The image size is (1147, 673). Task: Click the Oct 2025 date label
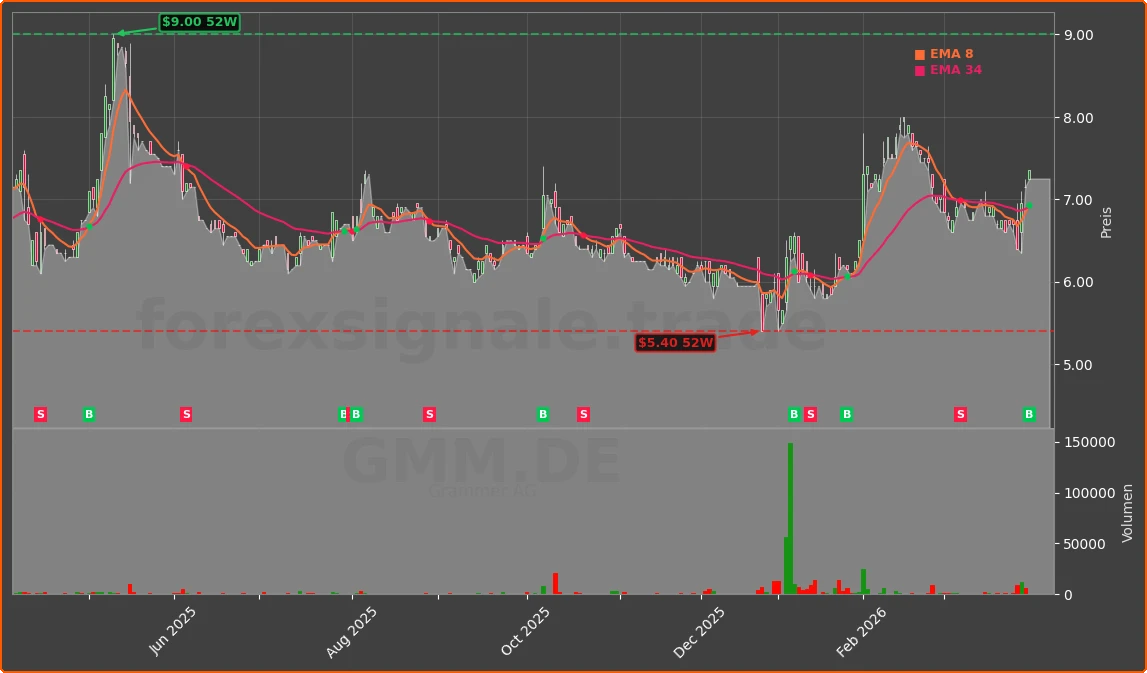click(525, 631)
